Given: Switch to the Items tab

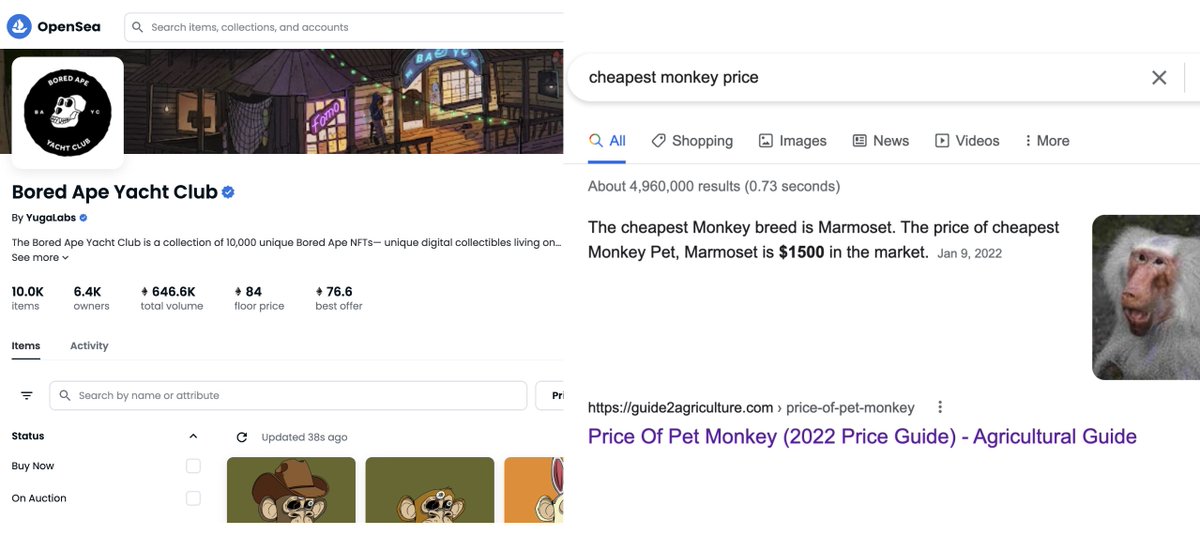Looking at the screenshot, I should pyautogui.click(x=26, y=346).
